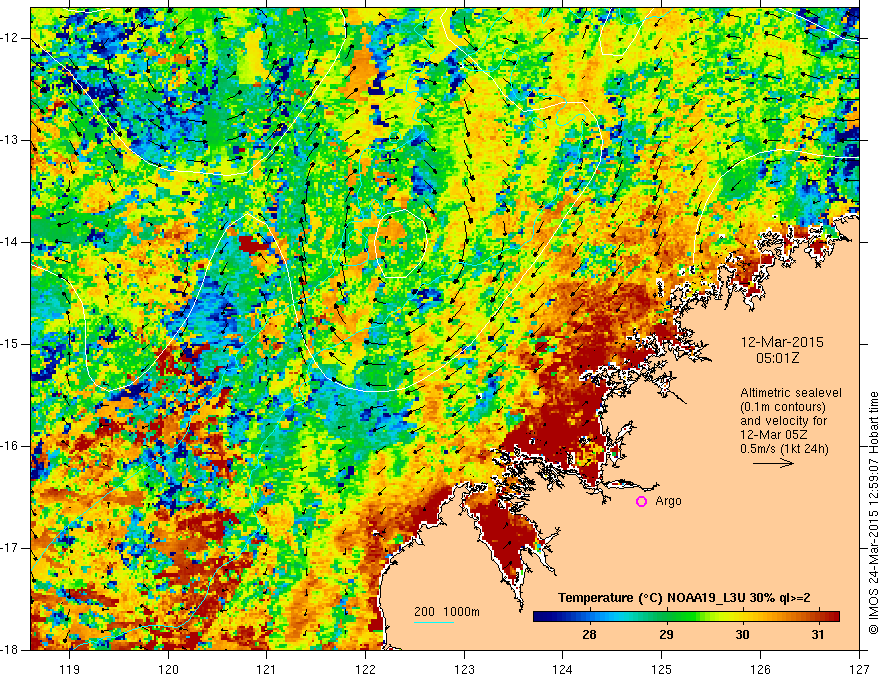The height and width of the screenshot is (680, 880).
Task: Click the '0.5m/s (1kt 24h)' caption line
Action: coord(785,449)
